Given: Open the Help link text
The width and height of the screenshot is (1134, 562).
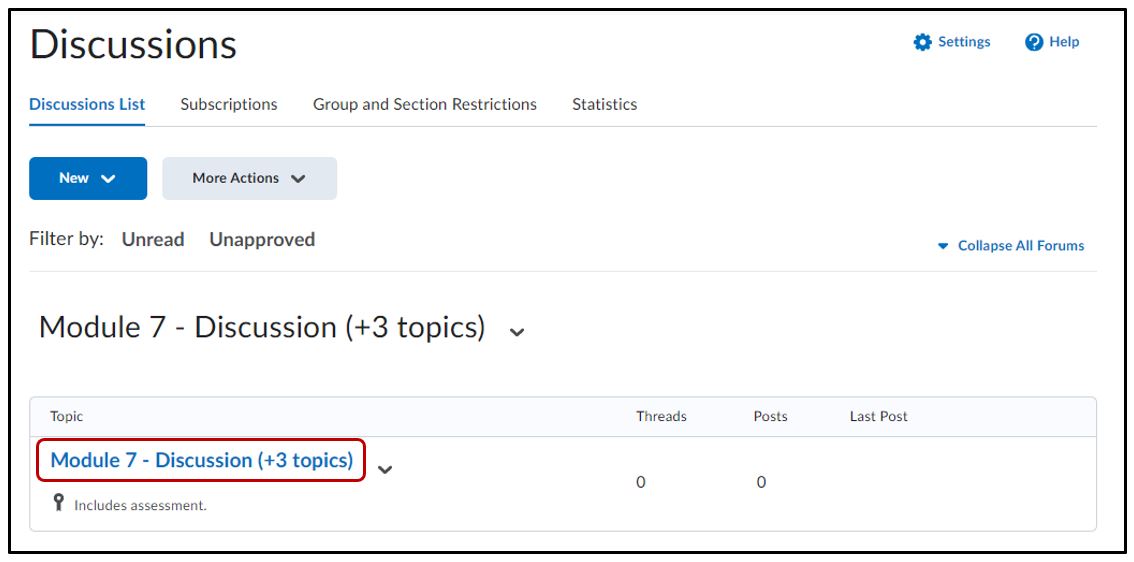Looking at the screenshot, I should (1064, 42).
